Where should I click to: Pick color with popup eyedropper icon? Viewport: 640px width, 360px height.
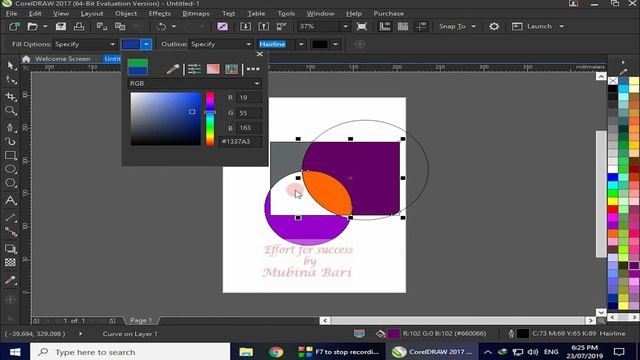tap(173, 69)
